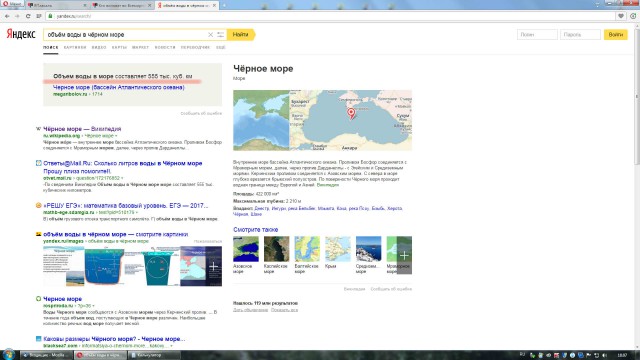Click the yellow Войти login button
640x360 pixels.
[616, 35]
